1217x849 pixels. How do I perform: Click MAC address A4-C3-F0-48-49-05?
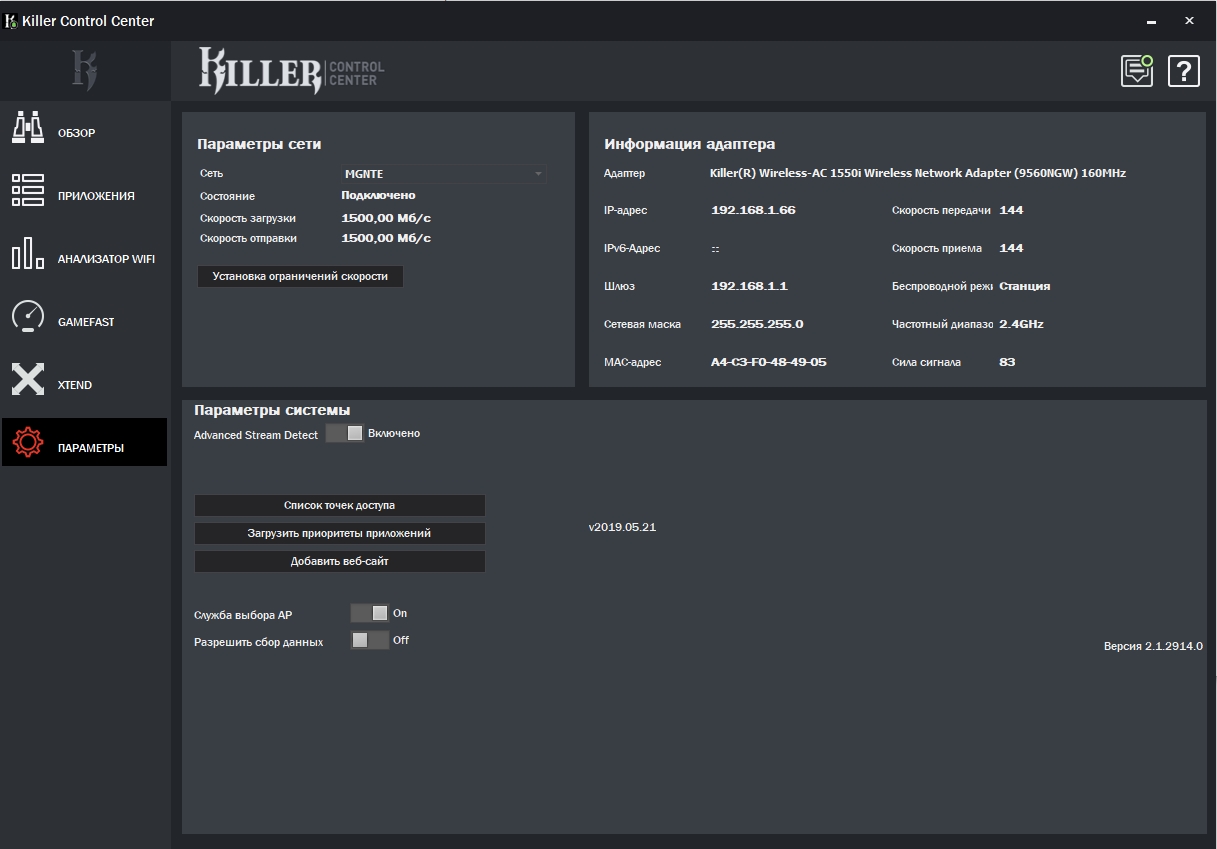tap(768, 362)
